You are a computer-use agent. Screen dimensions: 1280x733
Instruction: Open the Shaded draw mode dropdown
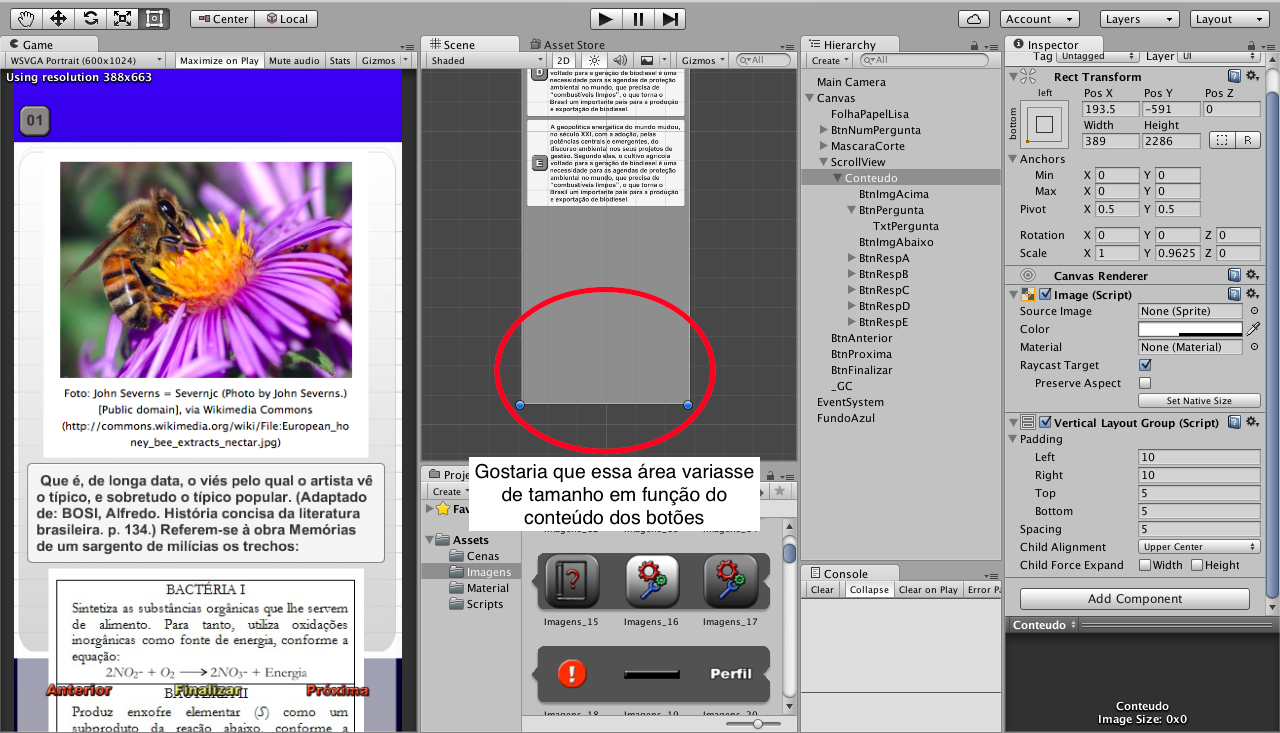487,61
